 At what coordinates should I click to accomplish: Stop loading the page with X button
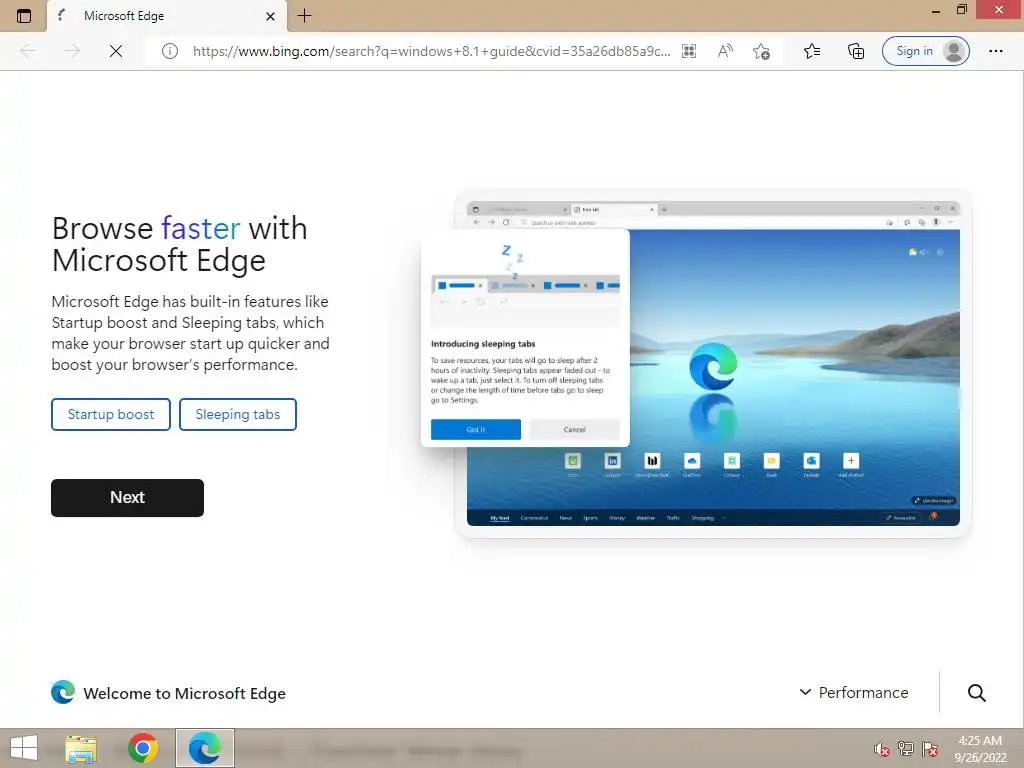pos(116,51)
